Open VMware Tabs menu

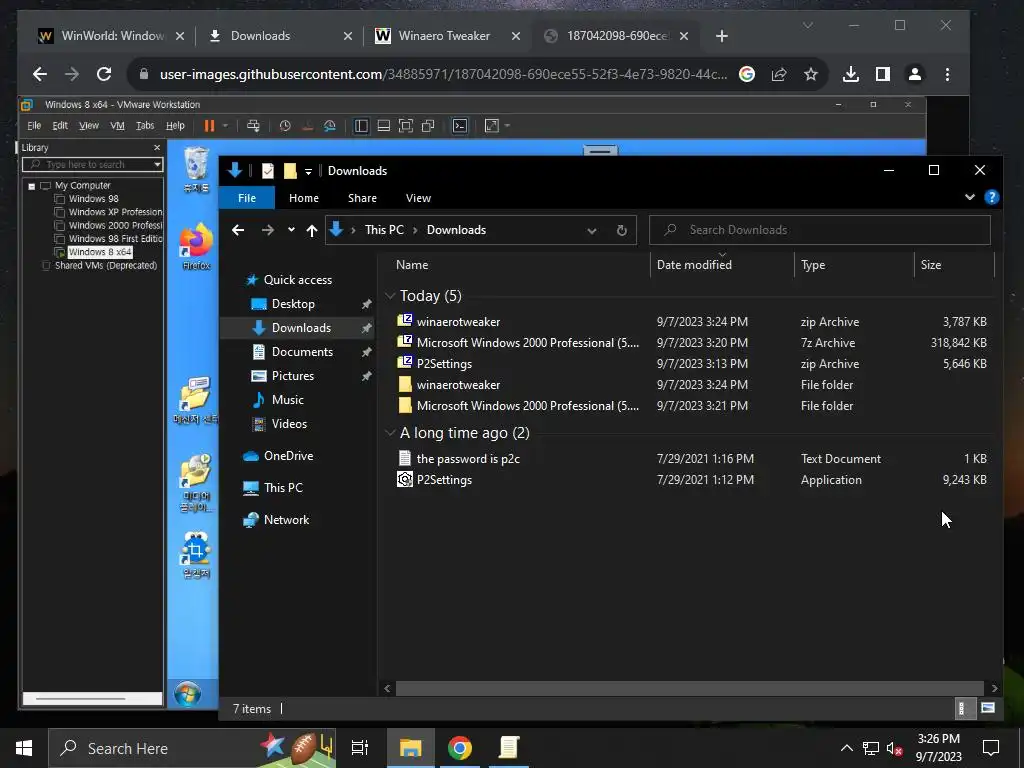(x=145, y=125)
